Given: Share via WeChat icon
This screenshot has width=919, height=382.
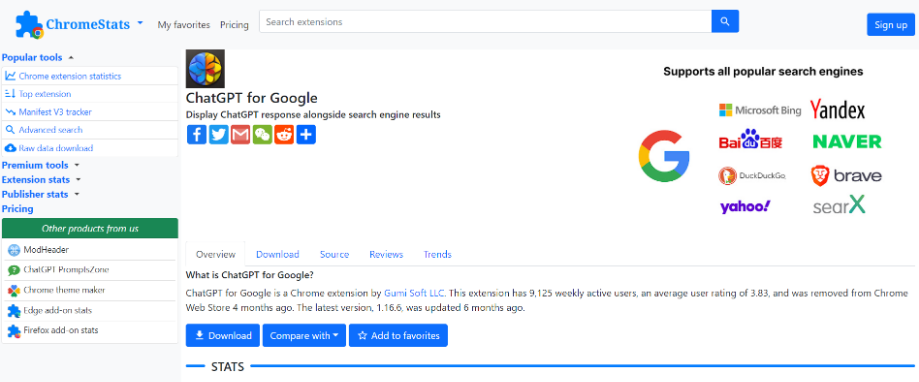Looking at the screenshot, I should click(x=262, y=134).
